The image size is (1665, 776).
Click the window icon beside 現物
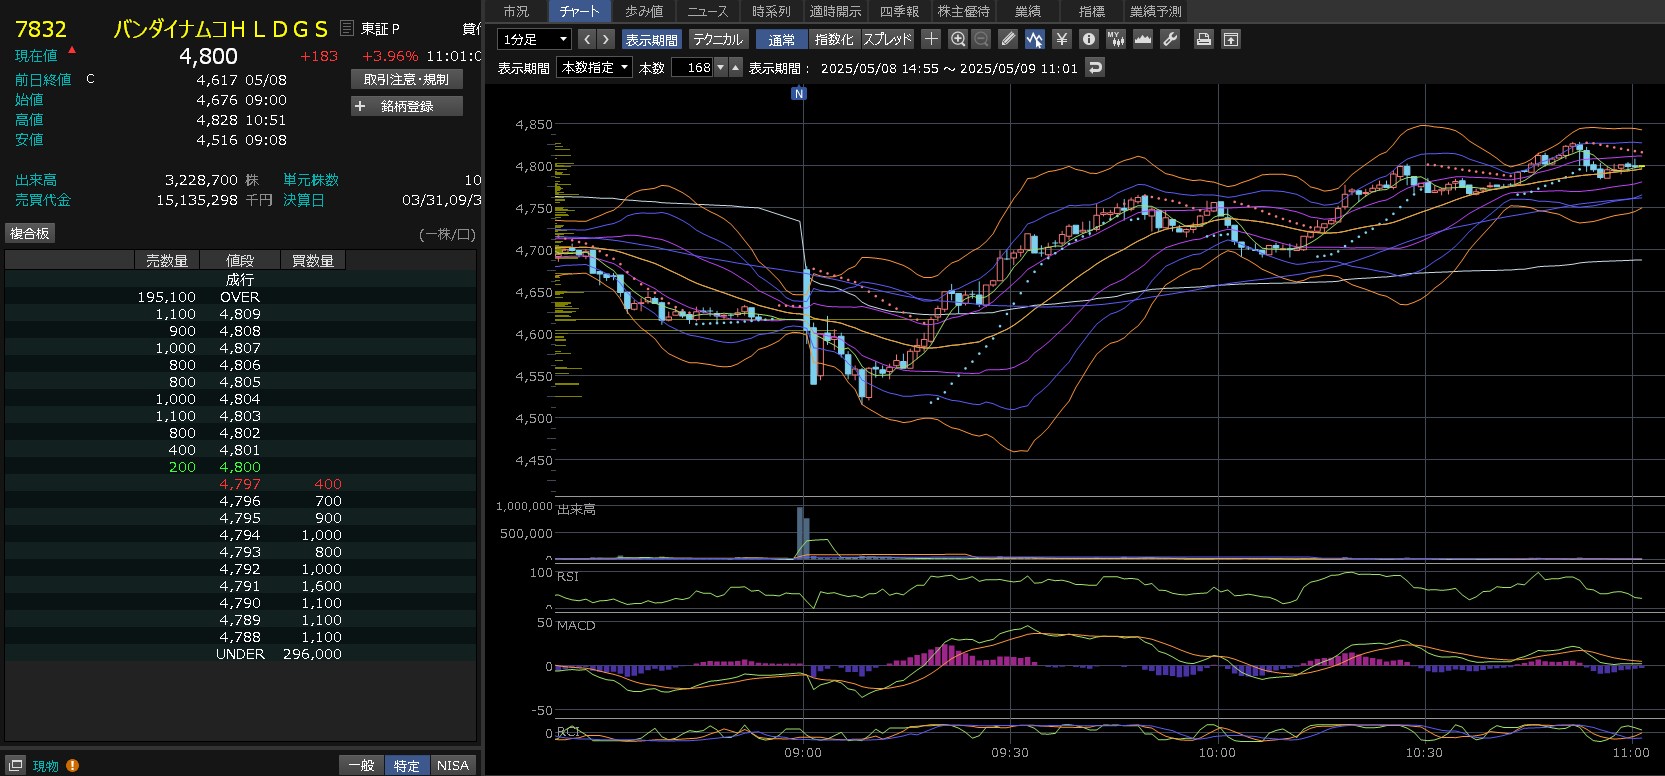click(16, 765)
